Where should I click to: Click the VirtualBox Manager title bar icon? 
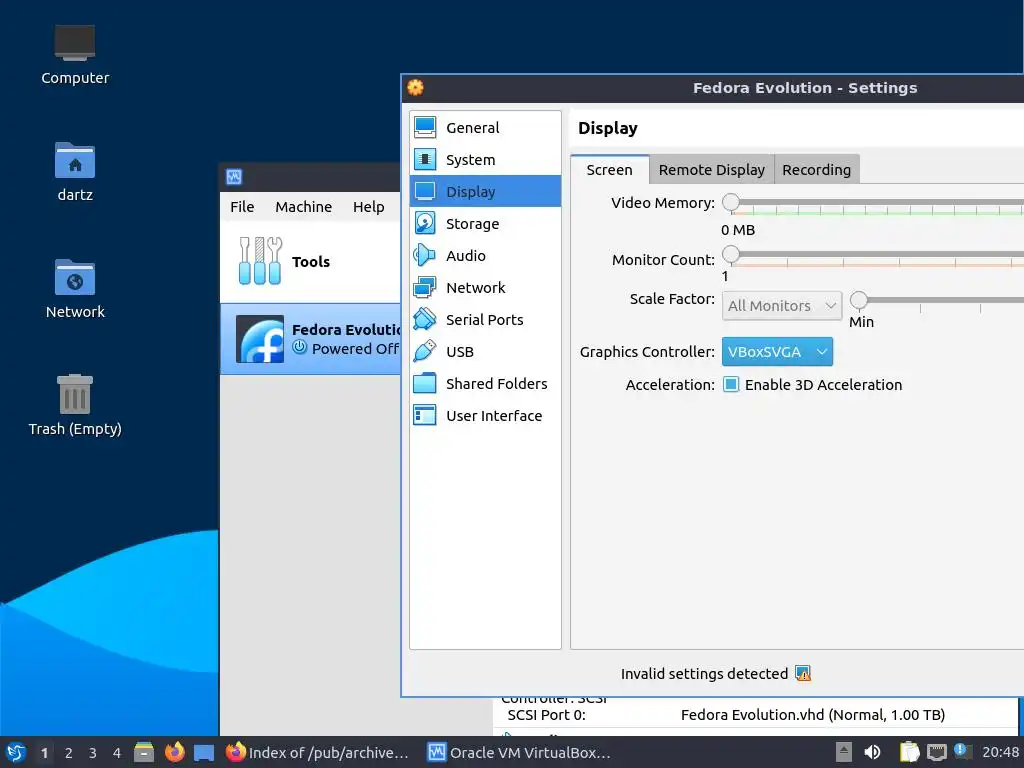[x=234, y=177]
